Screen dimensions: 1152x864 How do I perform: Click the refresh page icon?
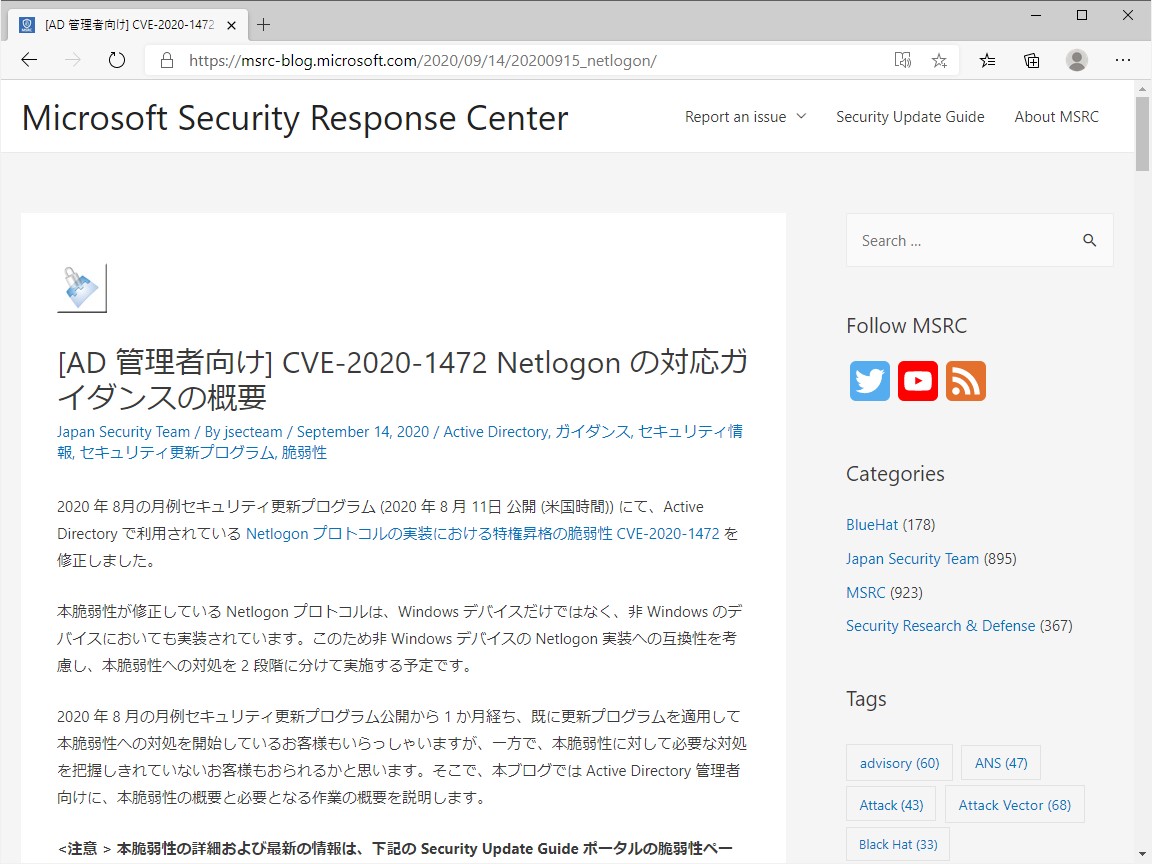(117, 60)
